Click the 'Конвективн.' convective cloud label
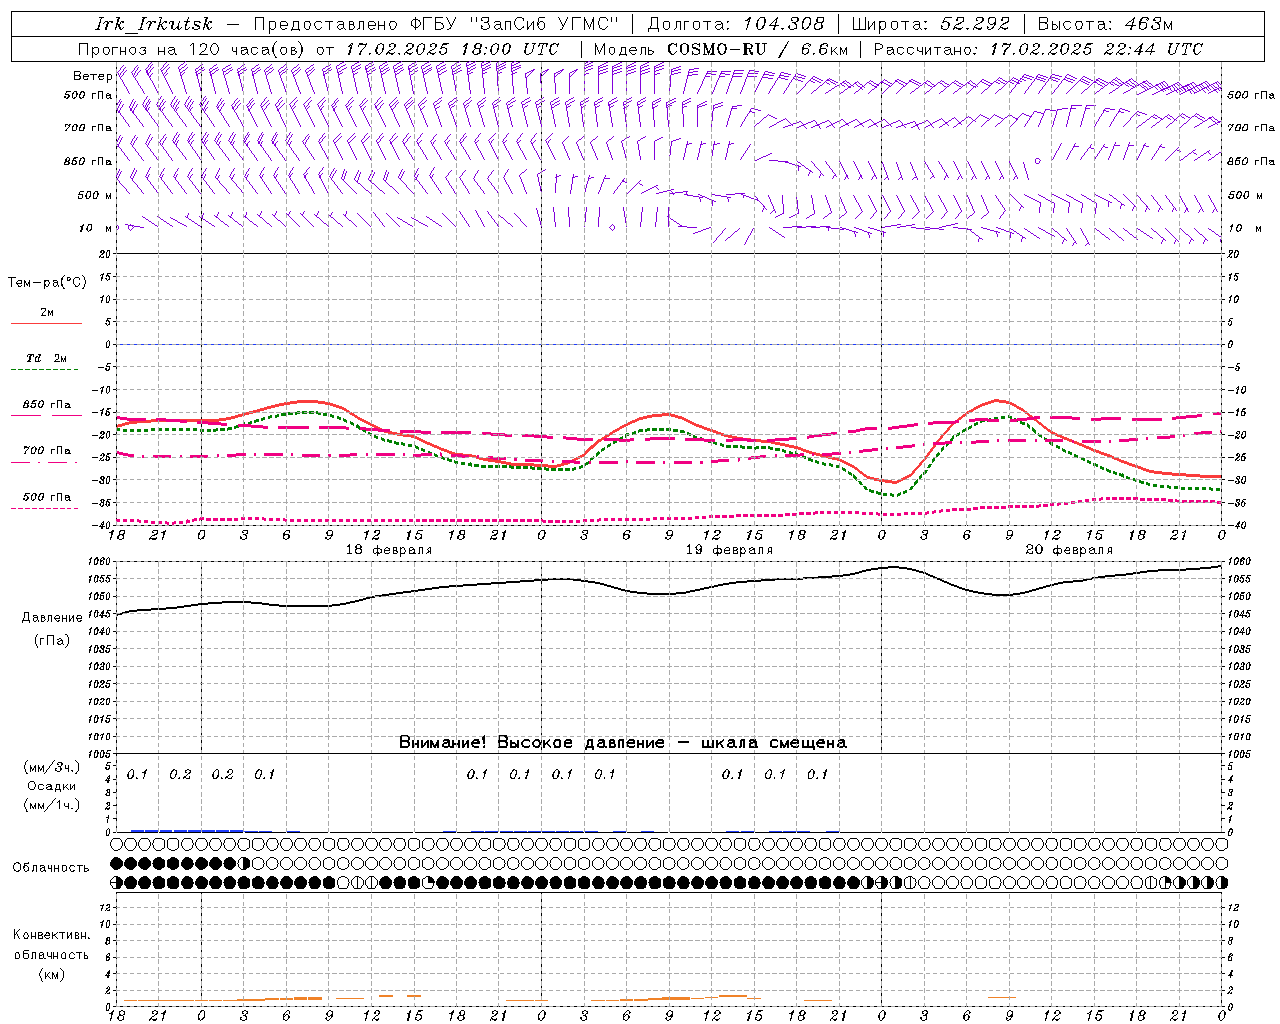Viewport: 1280px width, 1024px height. click(x=51, y=935)
